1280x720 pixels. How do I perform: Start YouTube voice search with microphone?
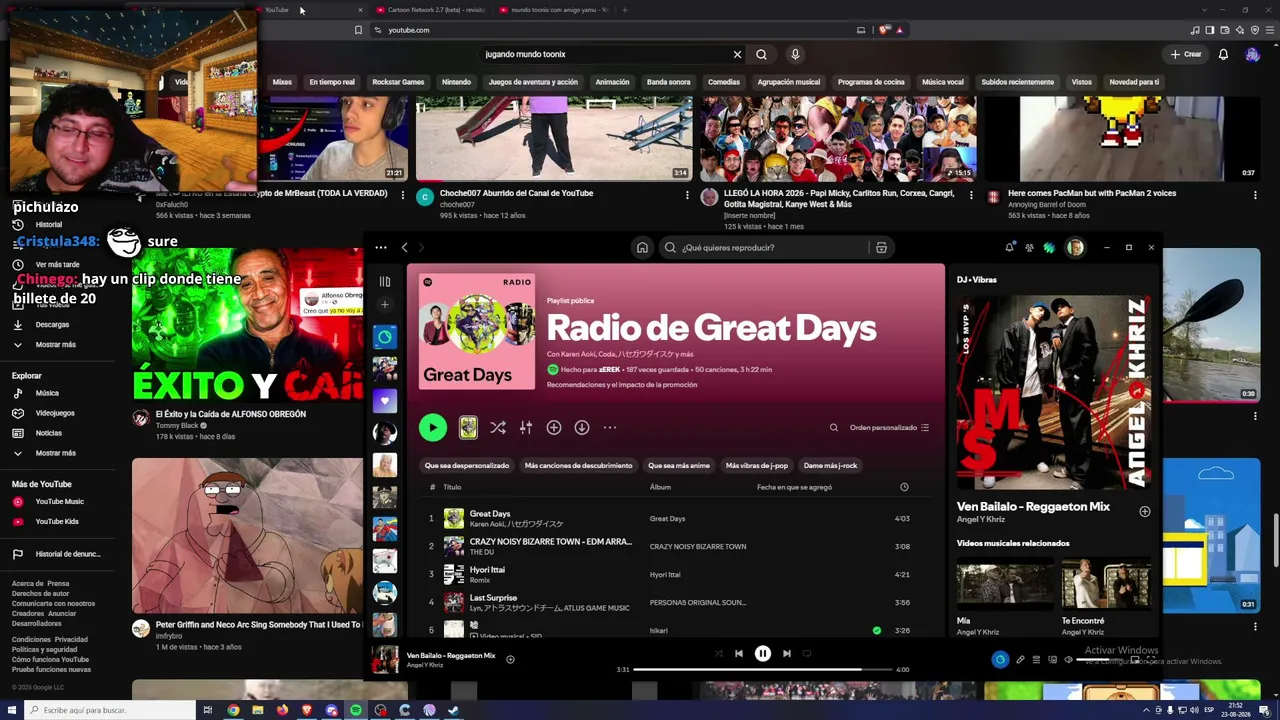point(795,54)
